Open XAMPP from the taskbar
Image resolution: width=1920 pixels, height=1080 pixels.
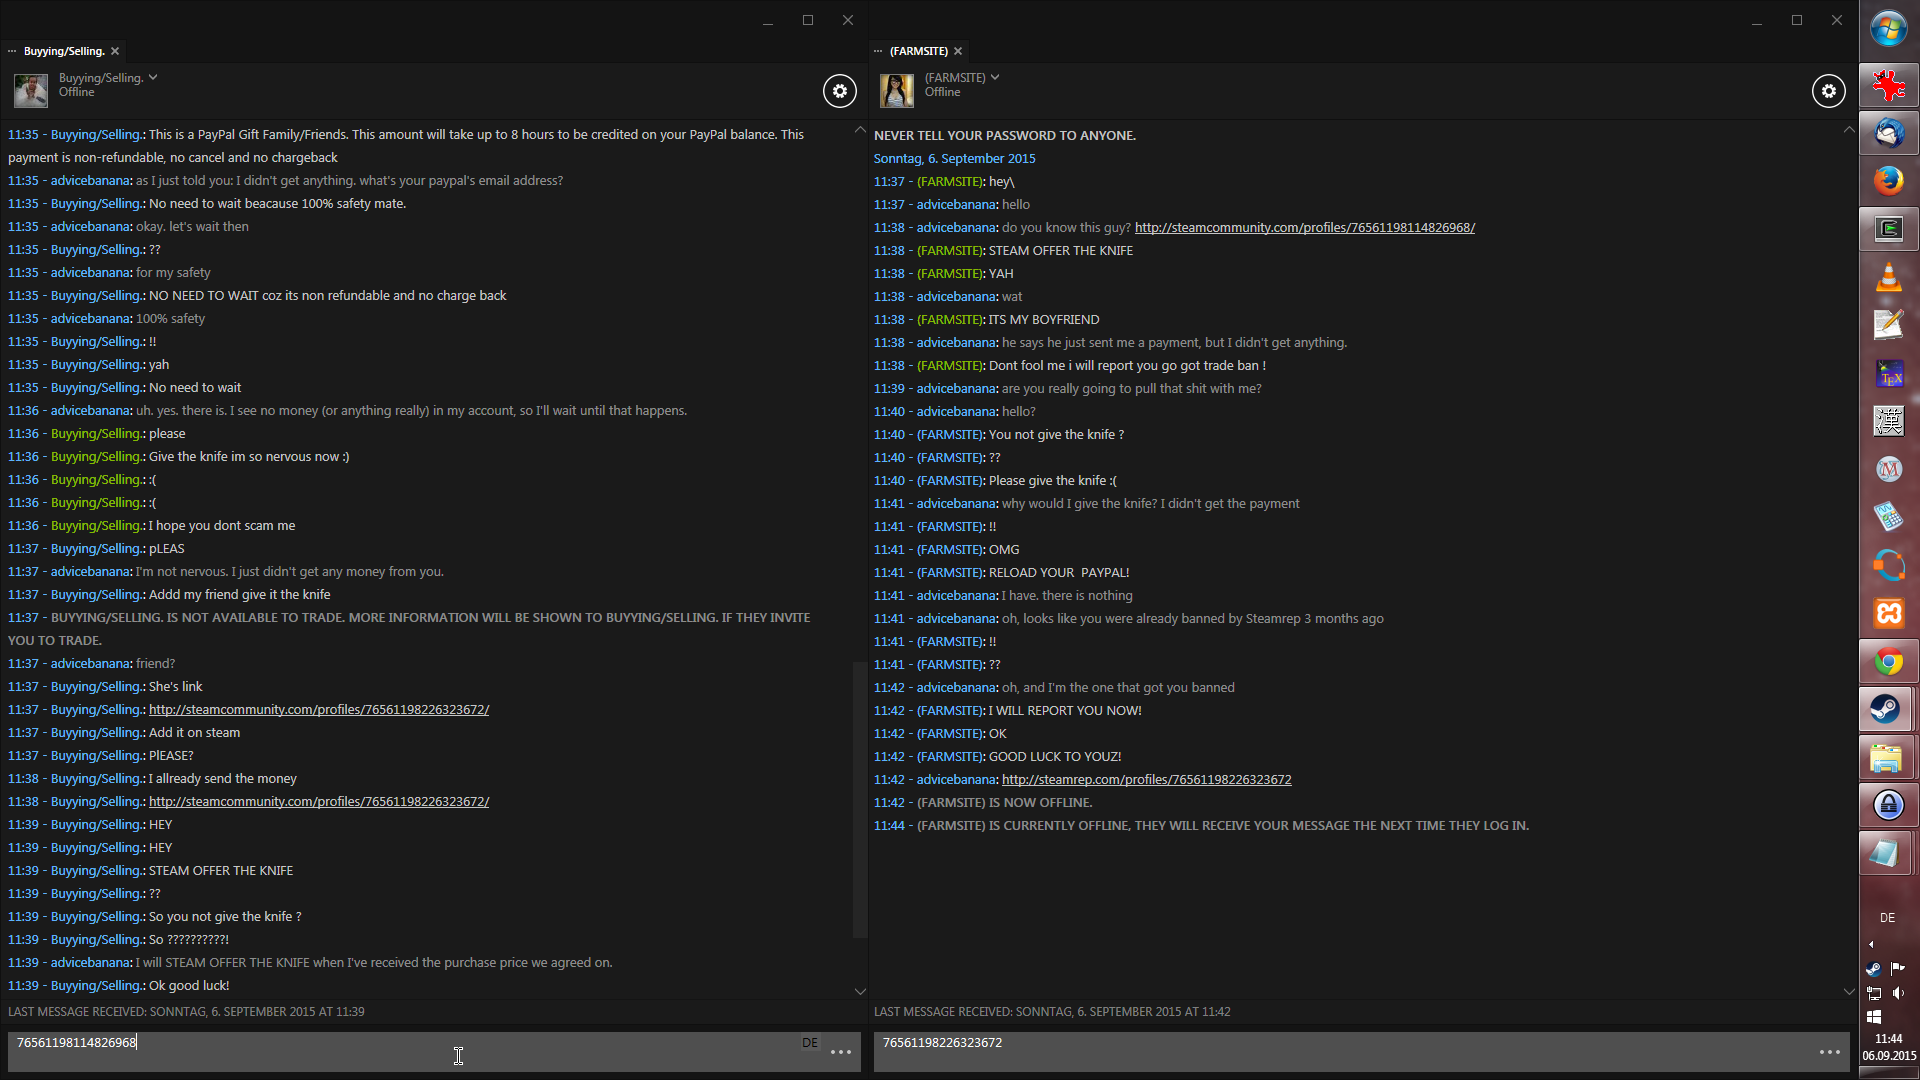pyautogui.click(x=1887, y=613)
